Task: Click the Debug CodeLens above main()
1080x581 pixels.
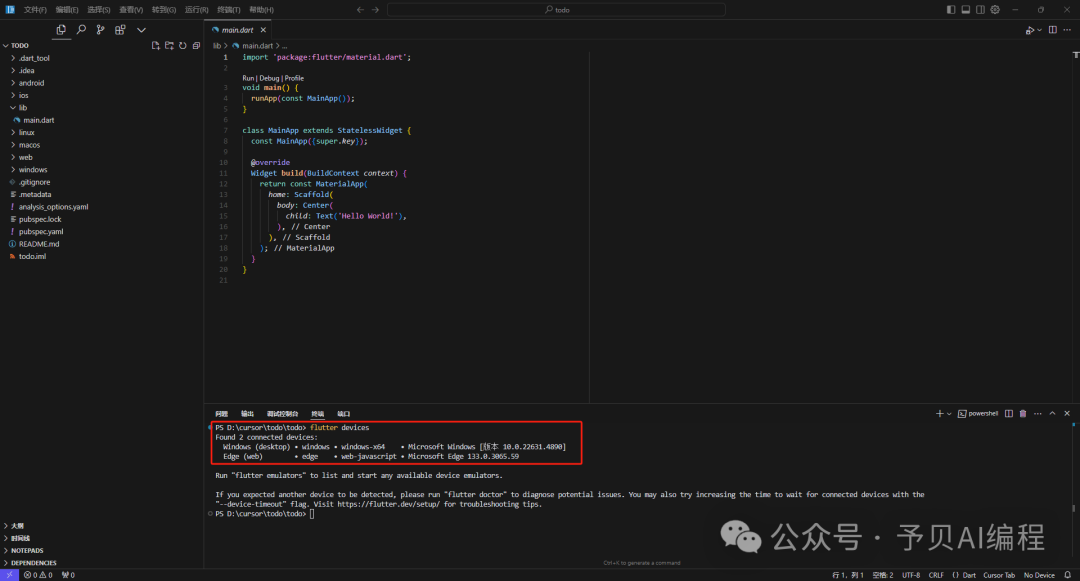Action: pos(269,78)
